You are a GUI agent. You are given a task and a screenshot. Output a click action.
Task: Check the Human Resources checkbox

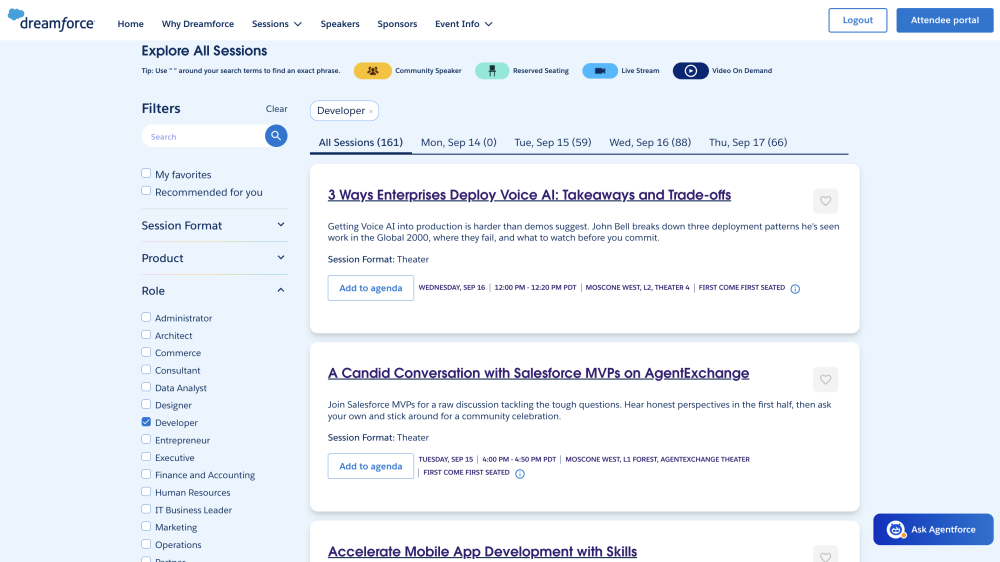coord(146,492)
